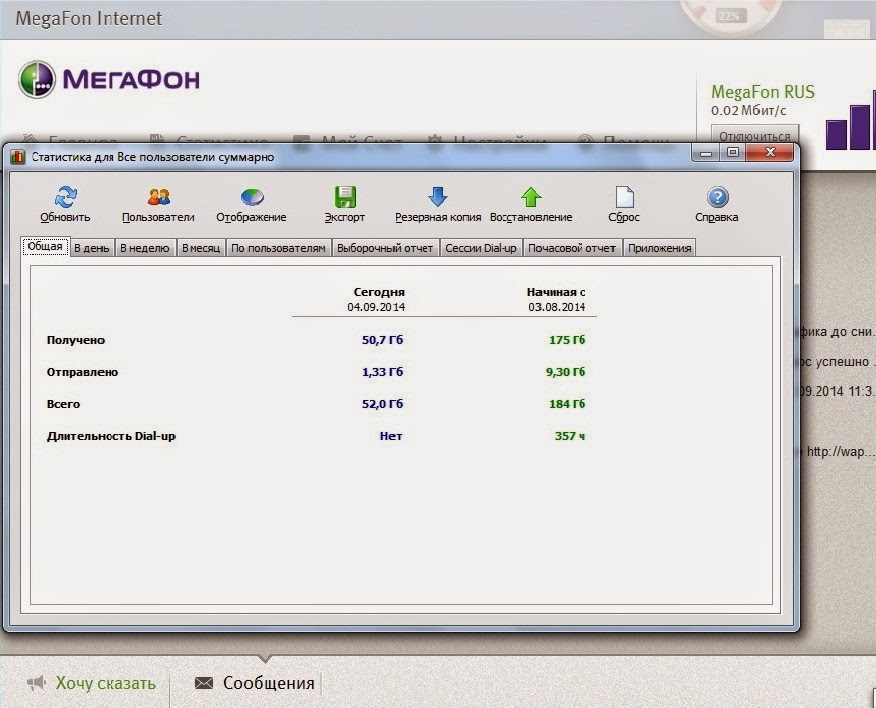The width and height of the screenshot is (876, 708).
Task: Switch to the Общая tab
Action: (45, 246)
